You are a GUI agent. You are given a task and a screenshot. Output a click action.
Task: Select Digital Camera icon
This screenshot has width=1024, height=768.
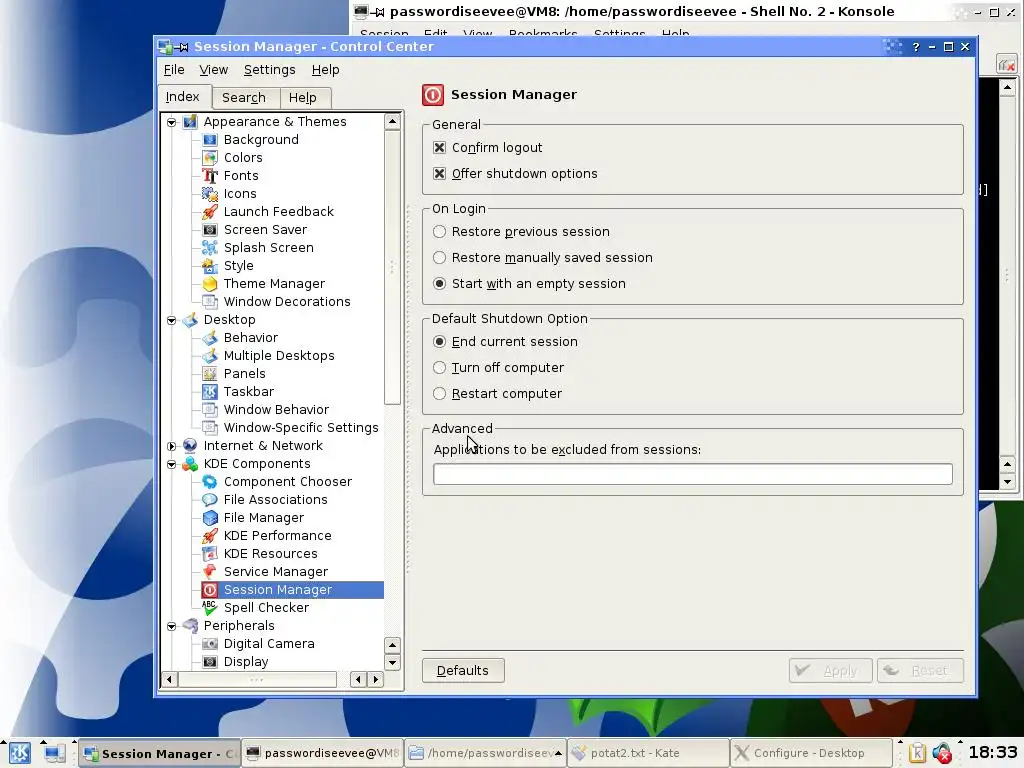point(210,644)
